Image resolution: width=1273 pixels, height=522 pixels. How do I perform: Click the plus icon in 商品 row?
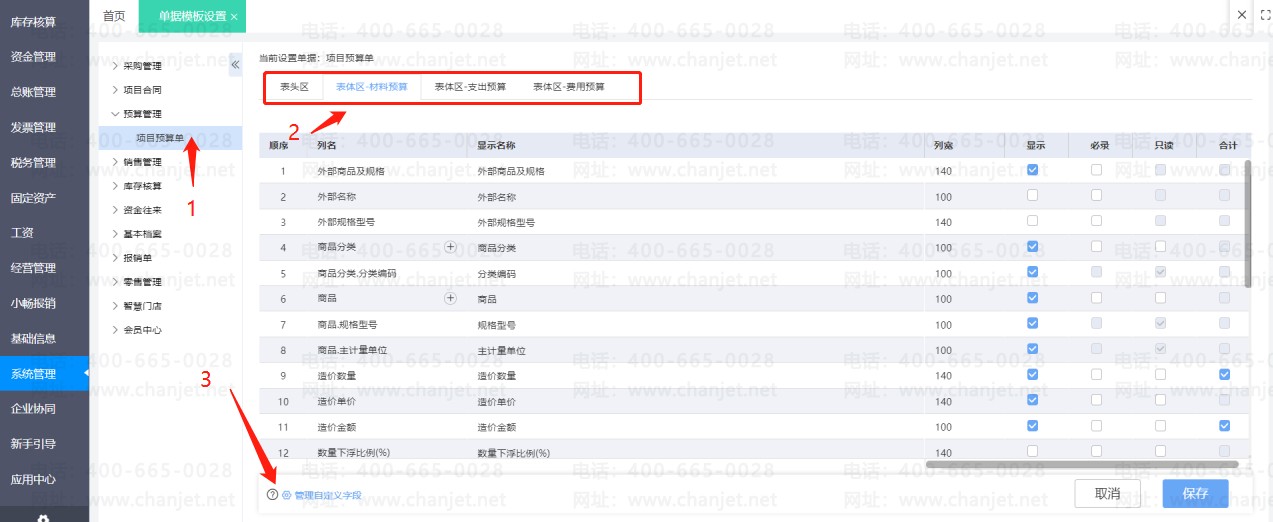(x=450, y=298)
